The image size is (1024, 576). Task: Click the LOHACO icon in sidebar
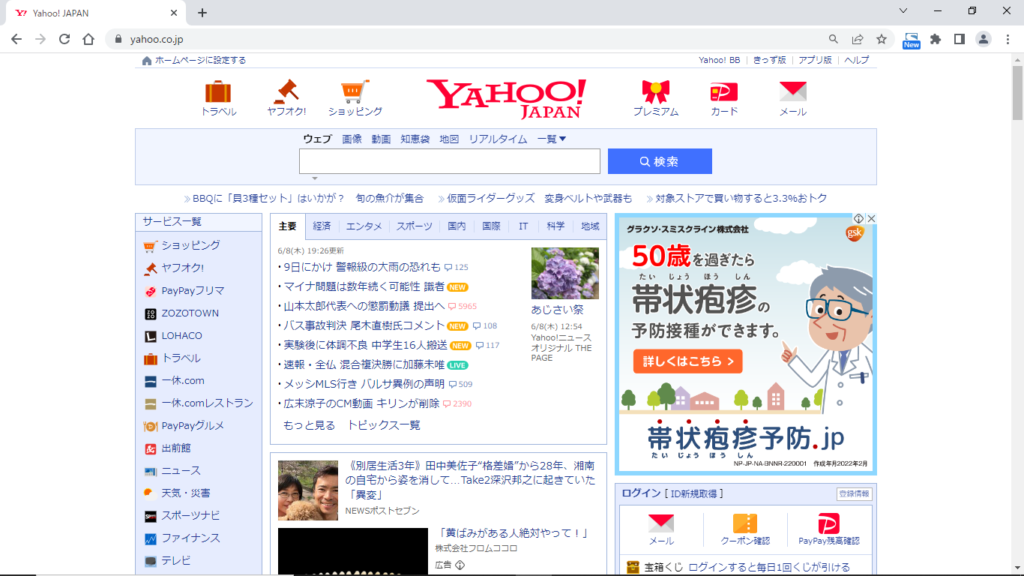click(150, 336)
